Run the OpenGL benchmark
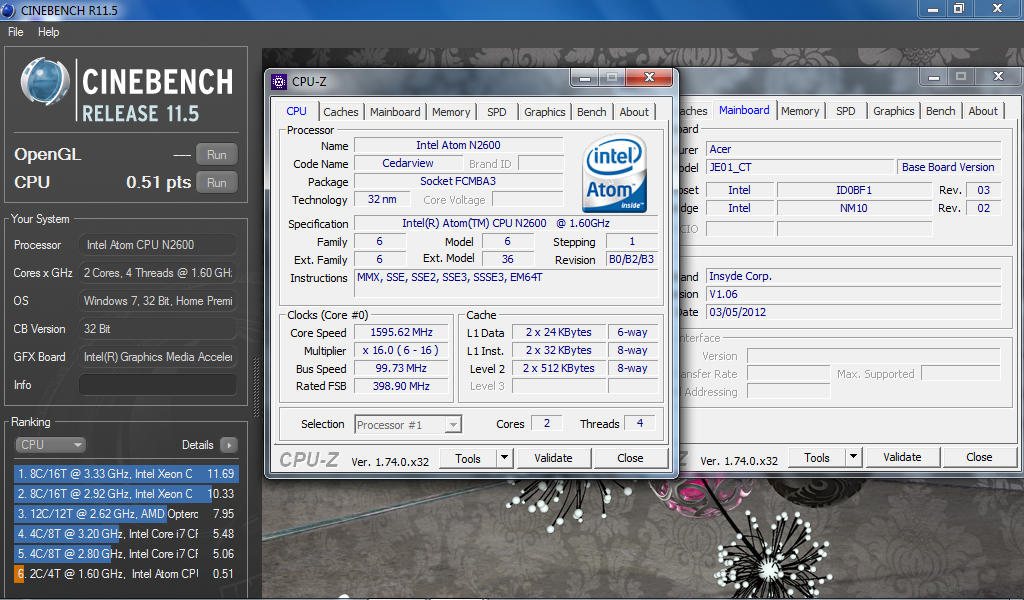The width and height of the screenshot is (1024, 600). pos(217,155)
